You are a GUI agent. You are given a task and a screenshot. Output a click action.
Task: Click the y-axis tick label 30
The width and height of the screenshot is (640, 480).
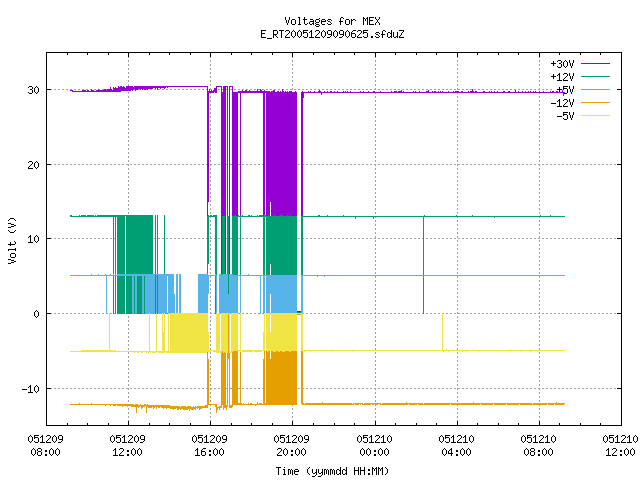pos(33,90)
